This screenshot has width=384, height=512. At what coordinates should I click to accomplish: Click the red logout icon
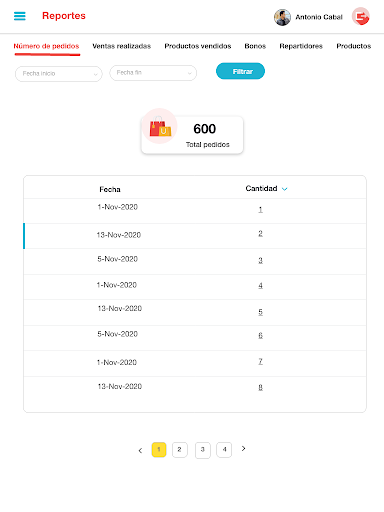click(x=361, y=16)
